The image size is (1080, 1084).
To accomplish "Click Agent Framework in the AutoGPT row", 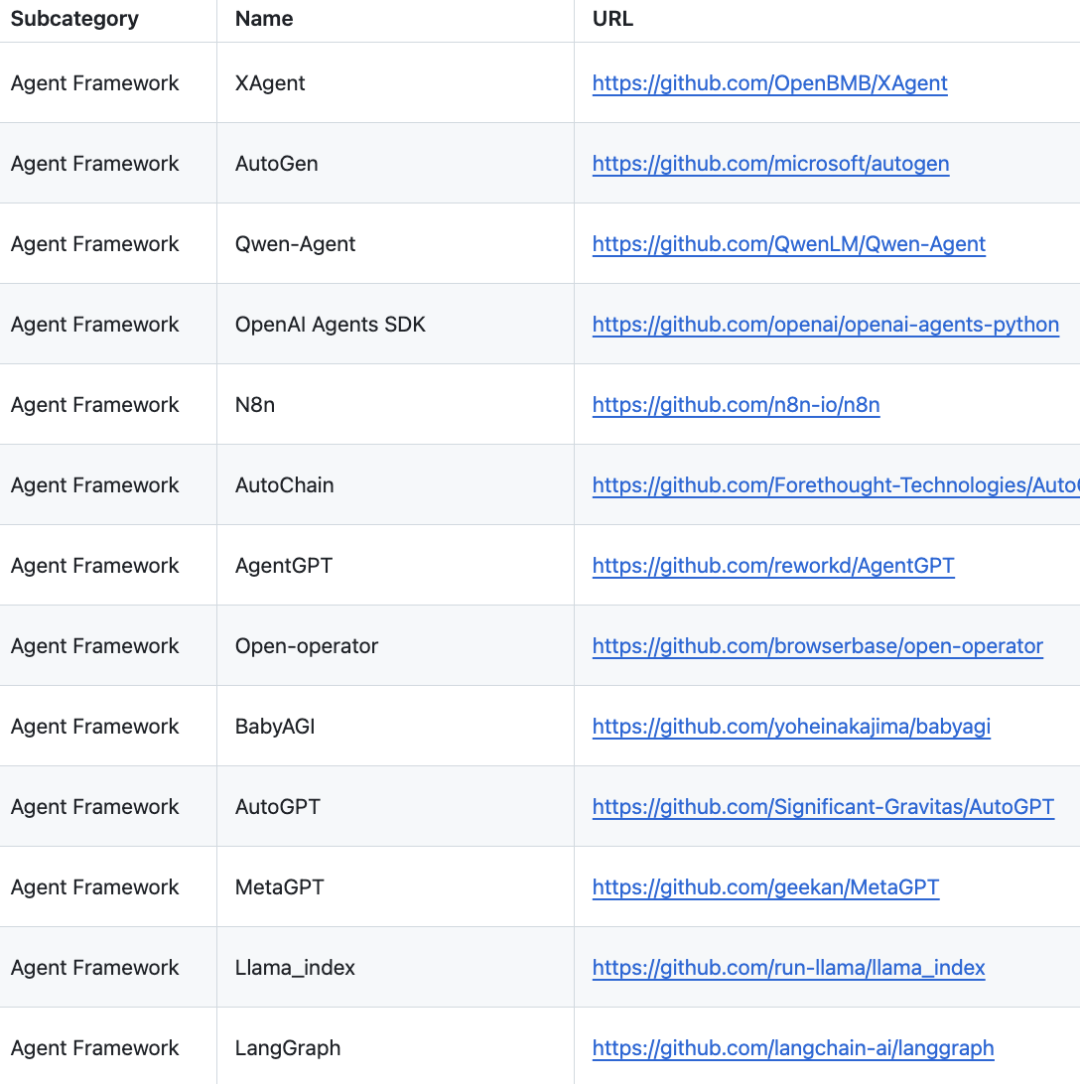I will [95, 807].
